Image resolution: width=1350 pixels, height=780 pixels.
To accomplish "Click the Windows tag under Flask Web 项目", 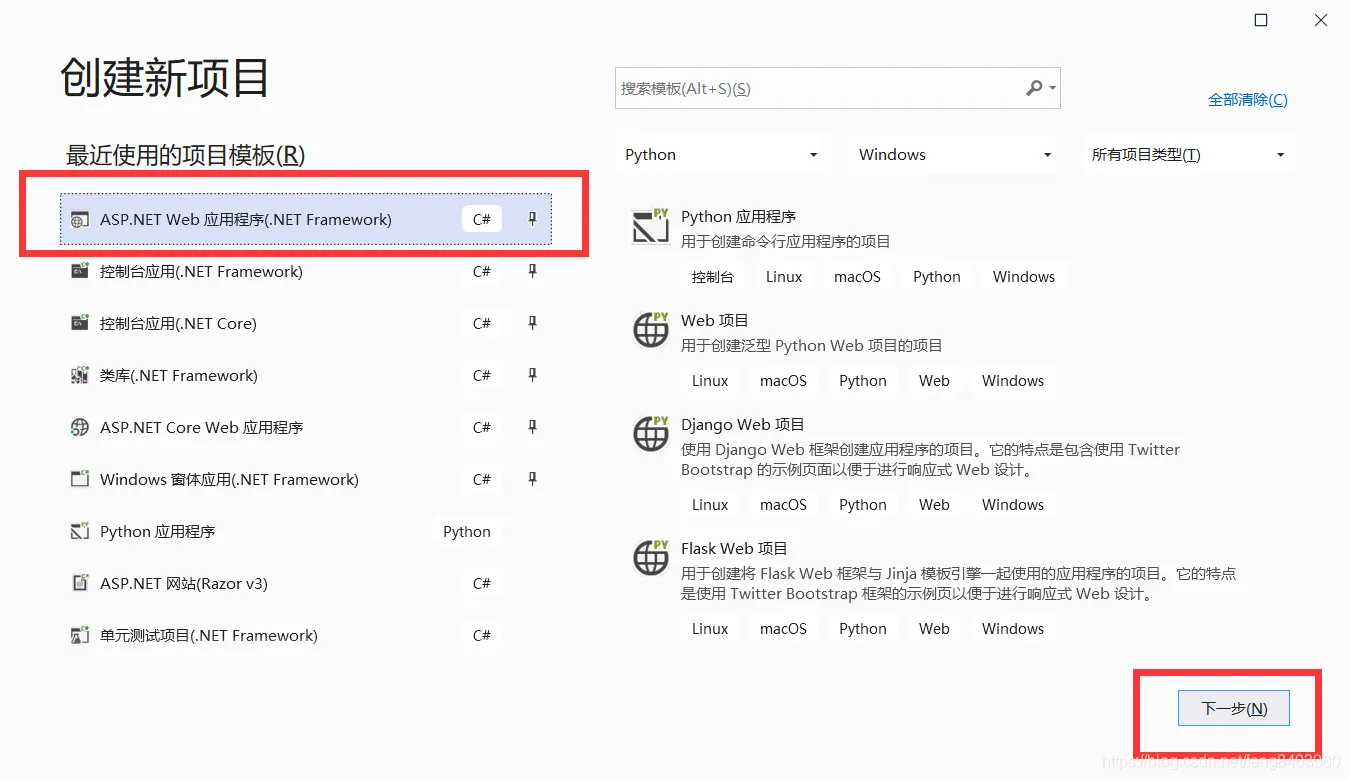I will tap(1013, 629).
